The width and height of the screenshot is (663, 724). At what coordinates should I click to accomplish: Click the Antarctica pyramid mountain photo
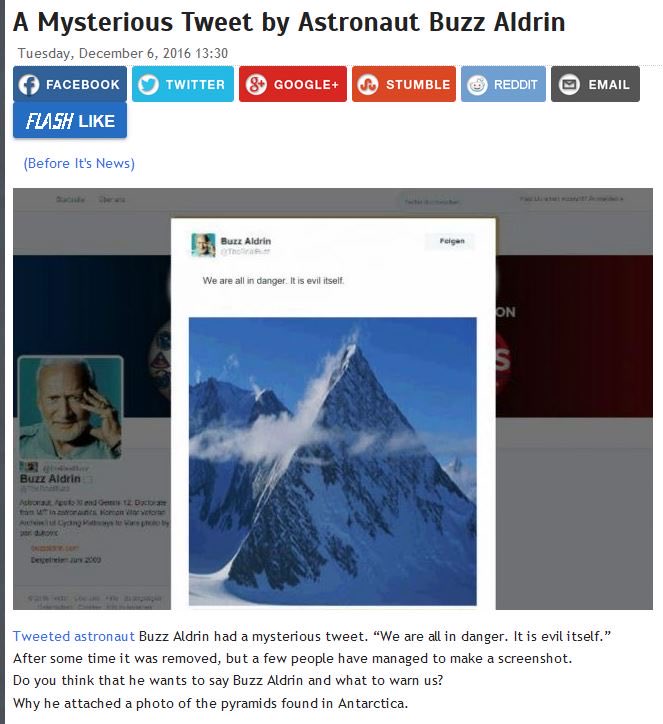click(332, 461)
